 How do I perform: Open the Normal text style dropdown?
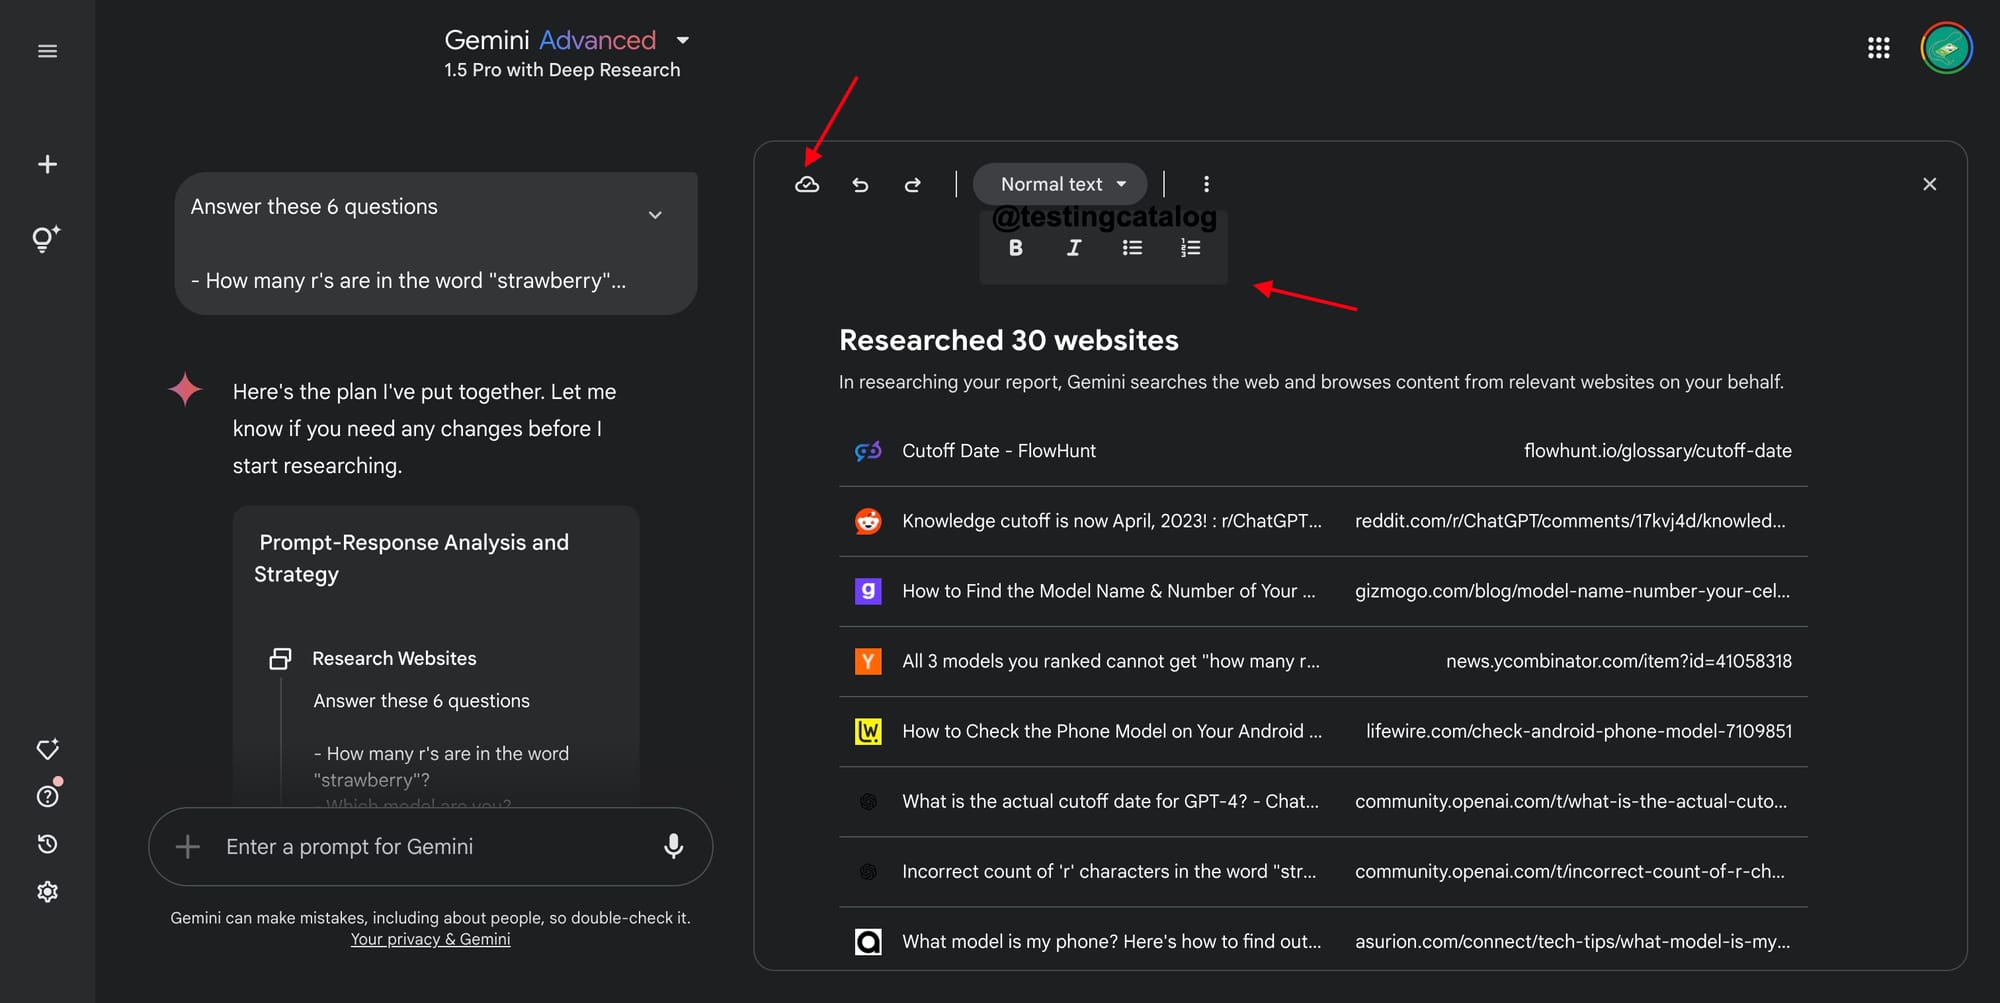1060,184
